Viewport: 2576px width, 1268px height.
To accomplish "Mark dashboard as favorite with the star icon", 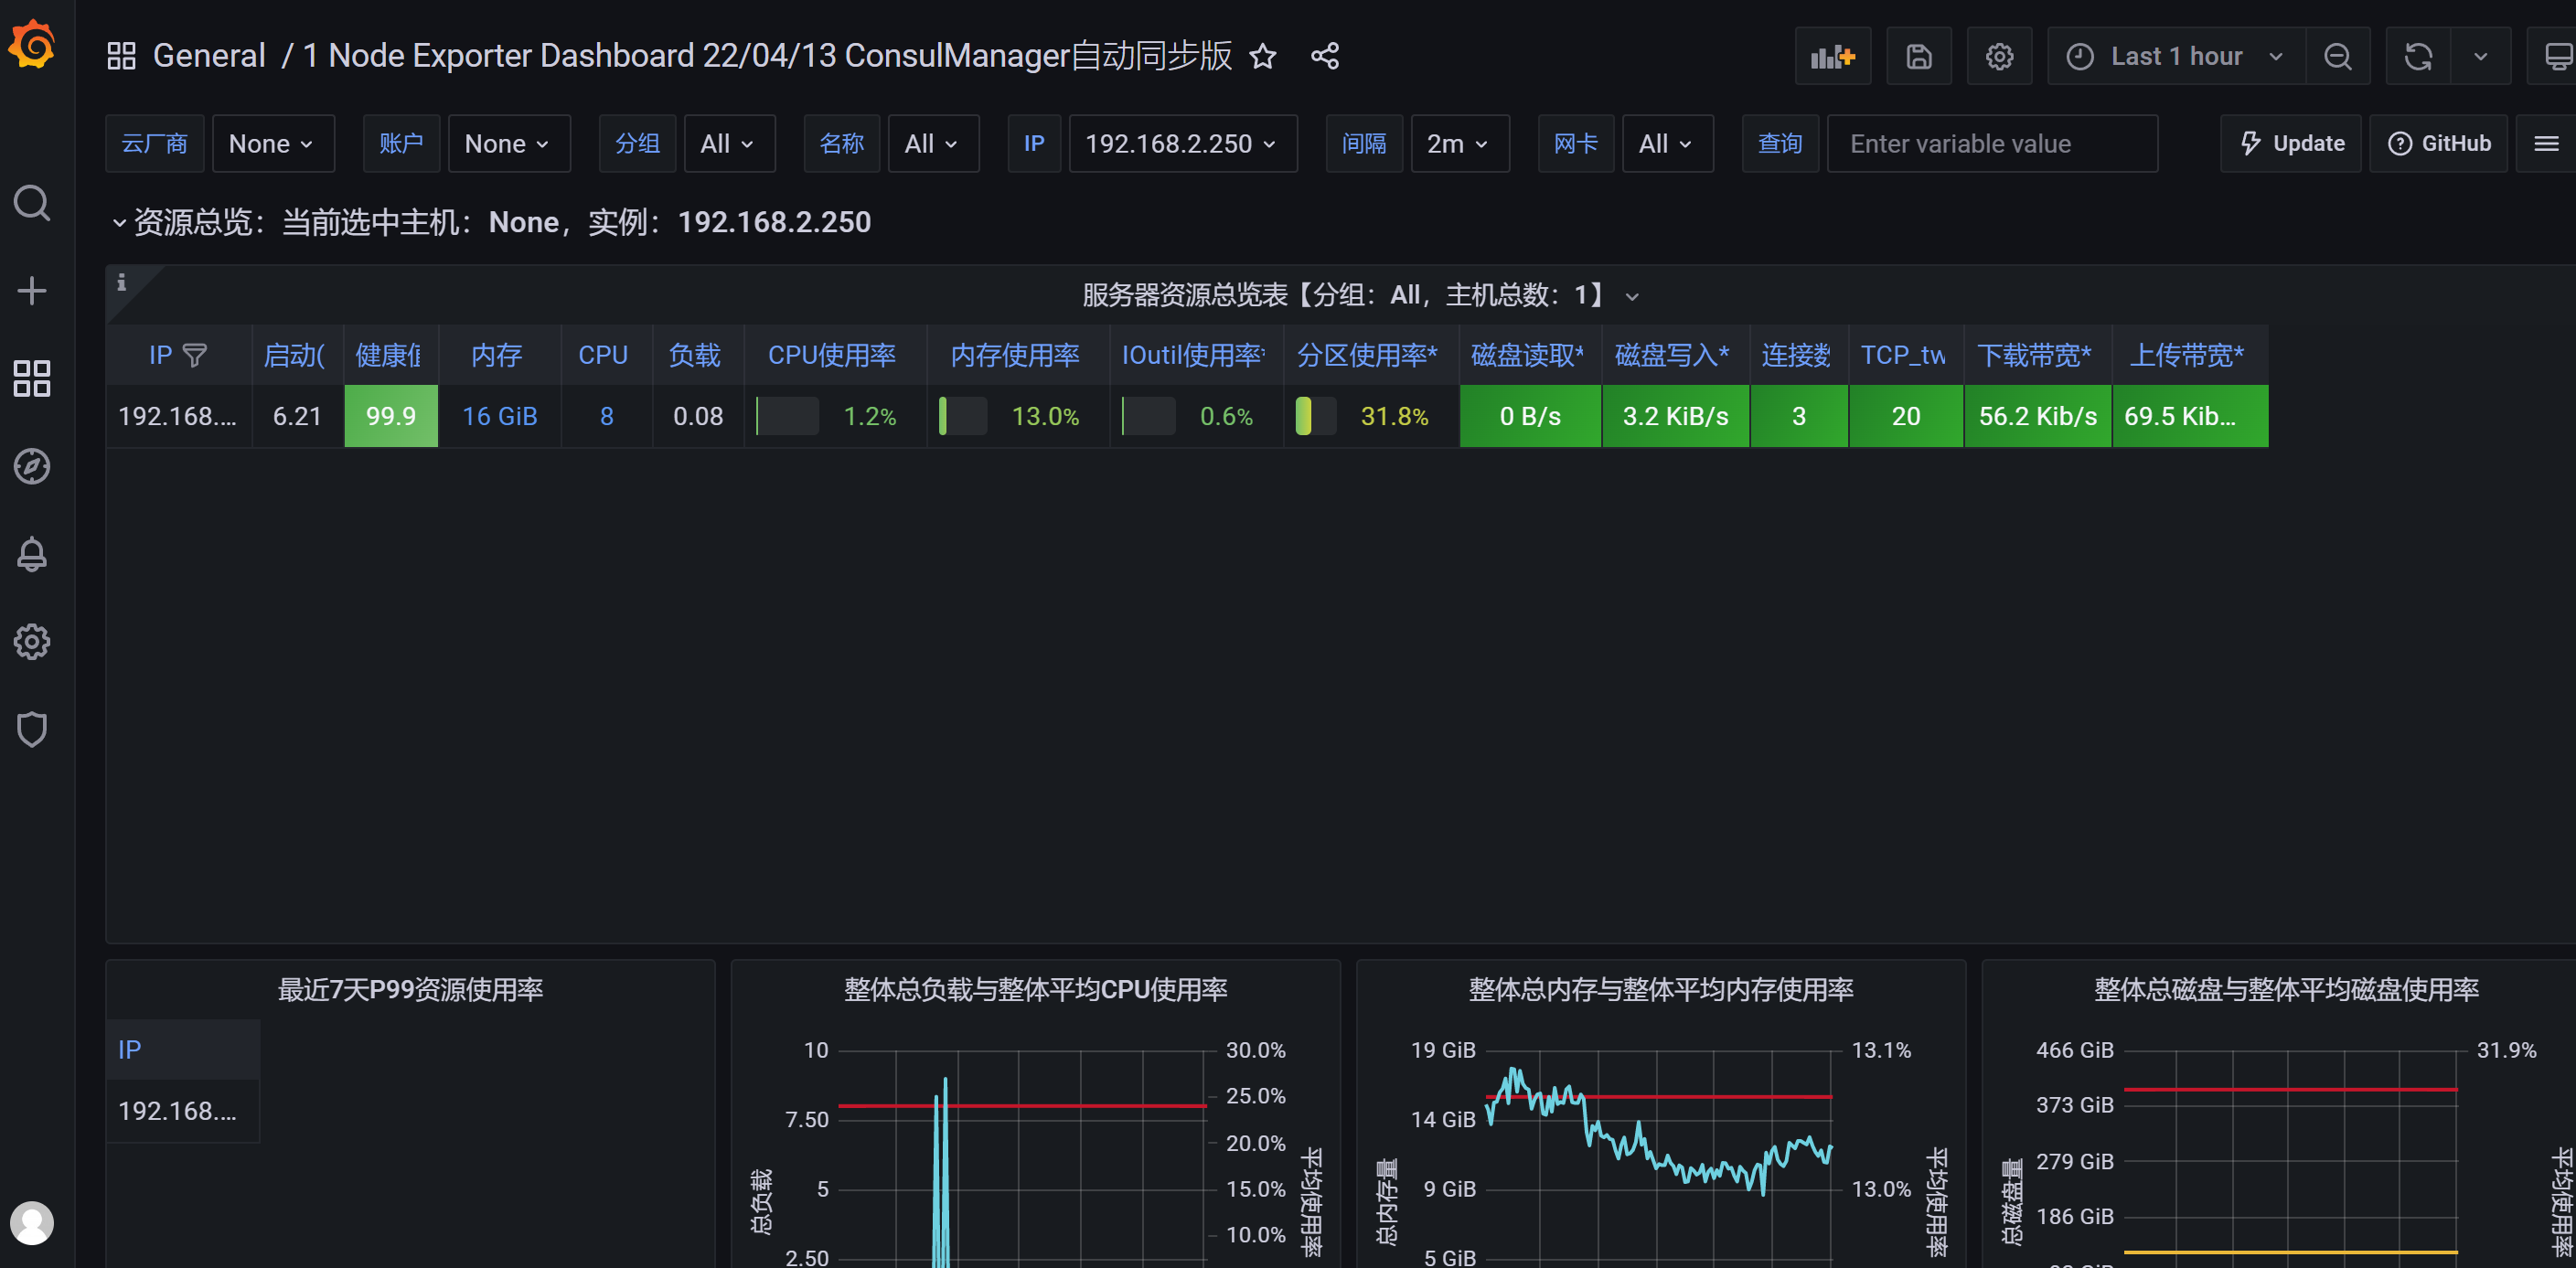I will [1263, 56].
